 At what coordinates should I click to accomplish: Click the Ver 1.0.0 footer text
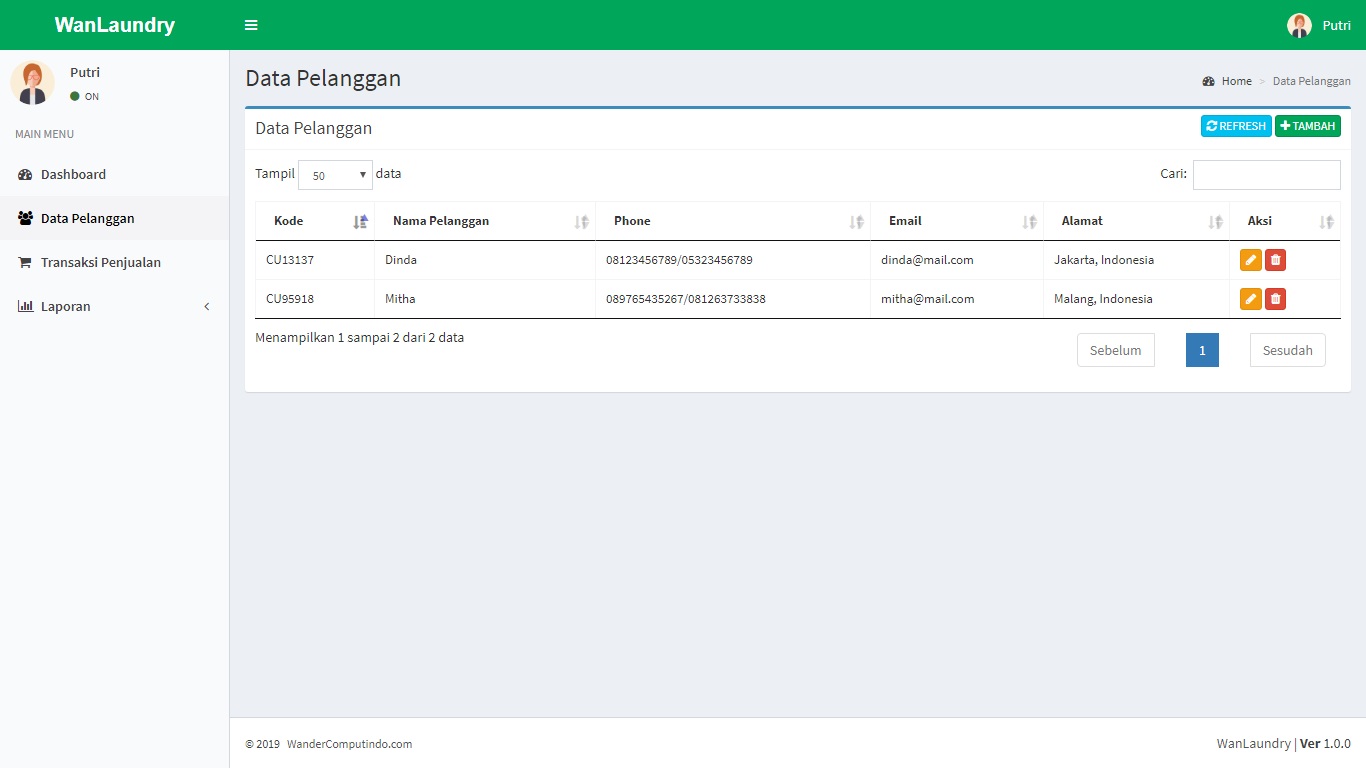pyautogui.click(x=1325, y=744)
